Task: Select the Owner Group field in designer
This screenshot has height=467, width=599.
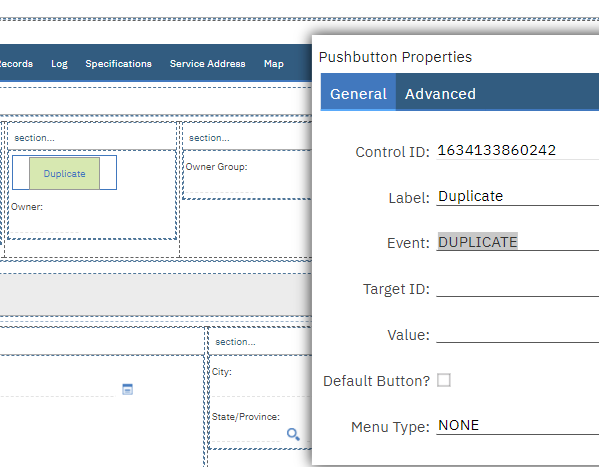Action: click(247, 178)
